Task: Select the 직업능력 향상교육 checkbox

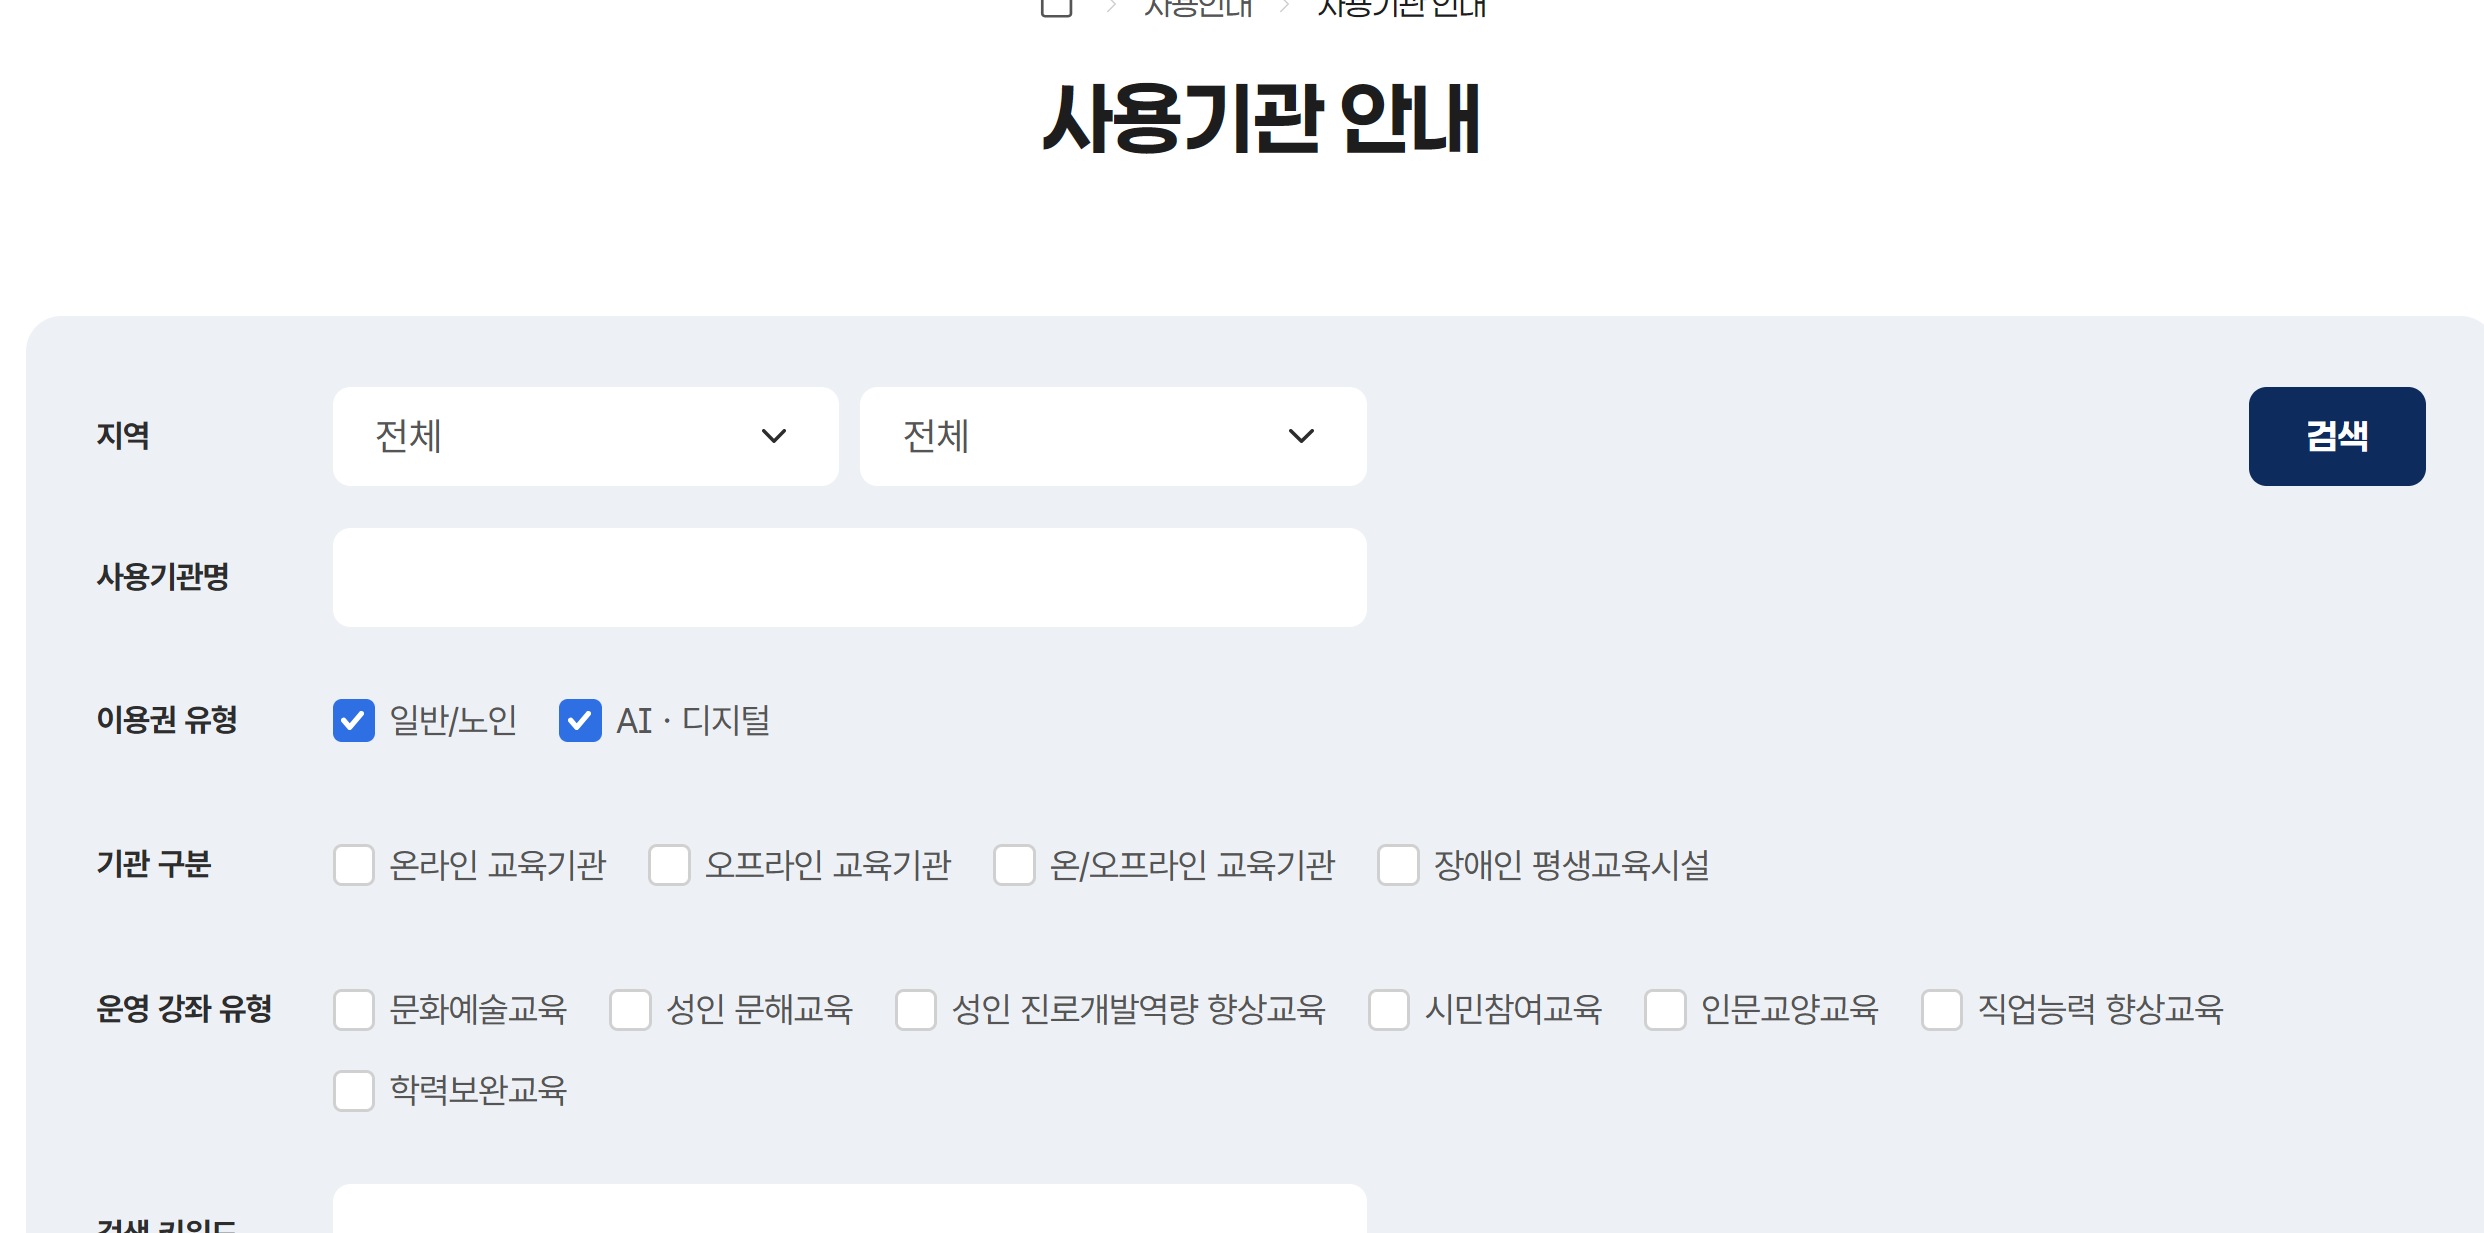Action: point(1941,1010)
